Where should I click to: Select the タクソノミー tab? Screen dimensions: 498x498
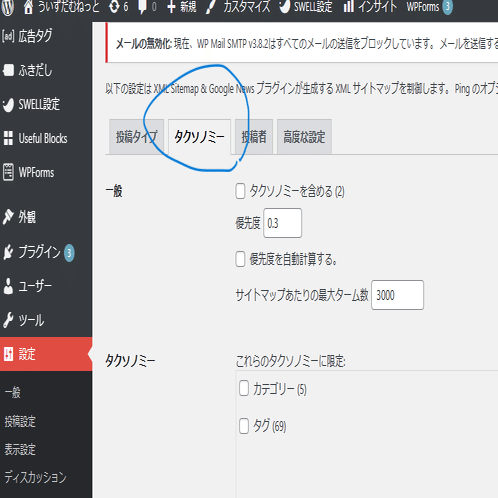tap(199, 137)
